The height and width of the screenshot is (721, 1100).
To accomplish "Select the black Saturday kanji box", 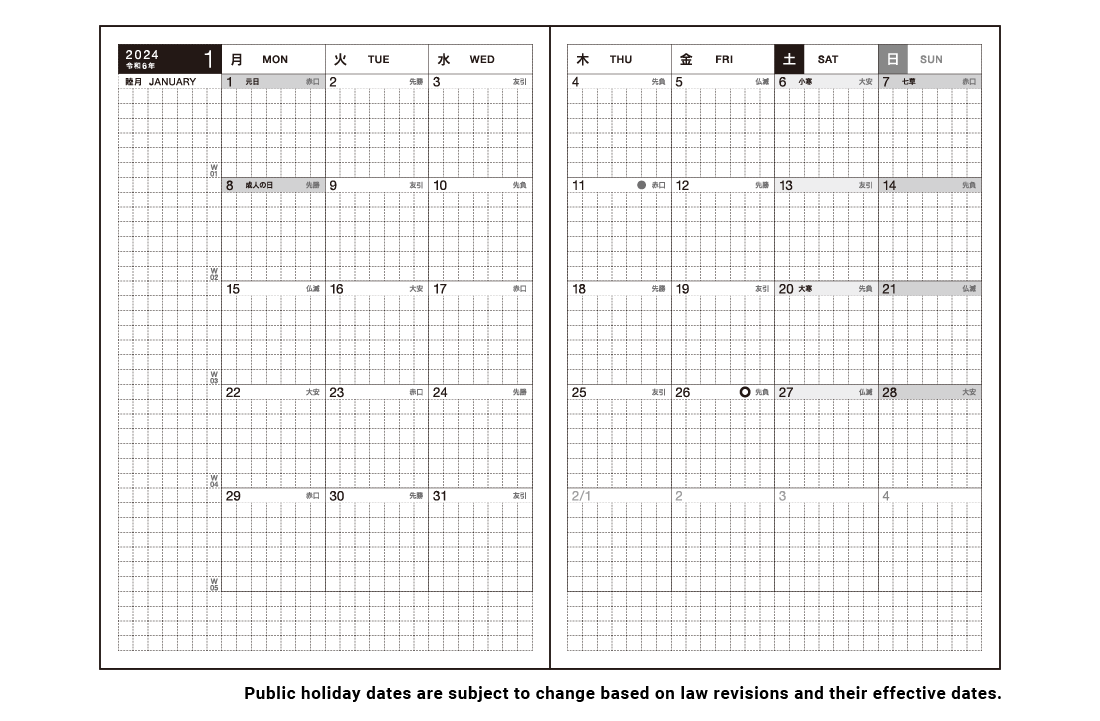I will 789,59.
